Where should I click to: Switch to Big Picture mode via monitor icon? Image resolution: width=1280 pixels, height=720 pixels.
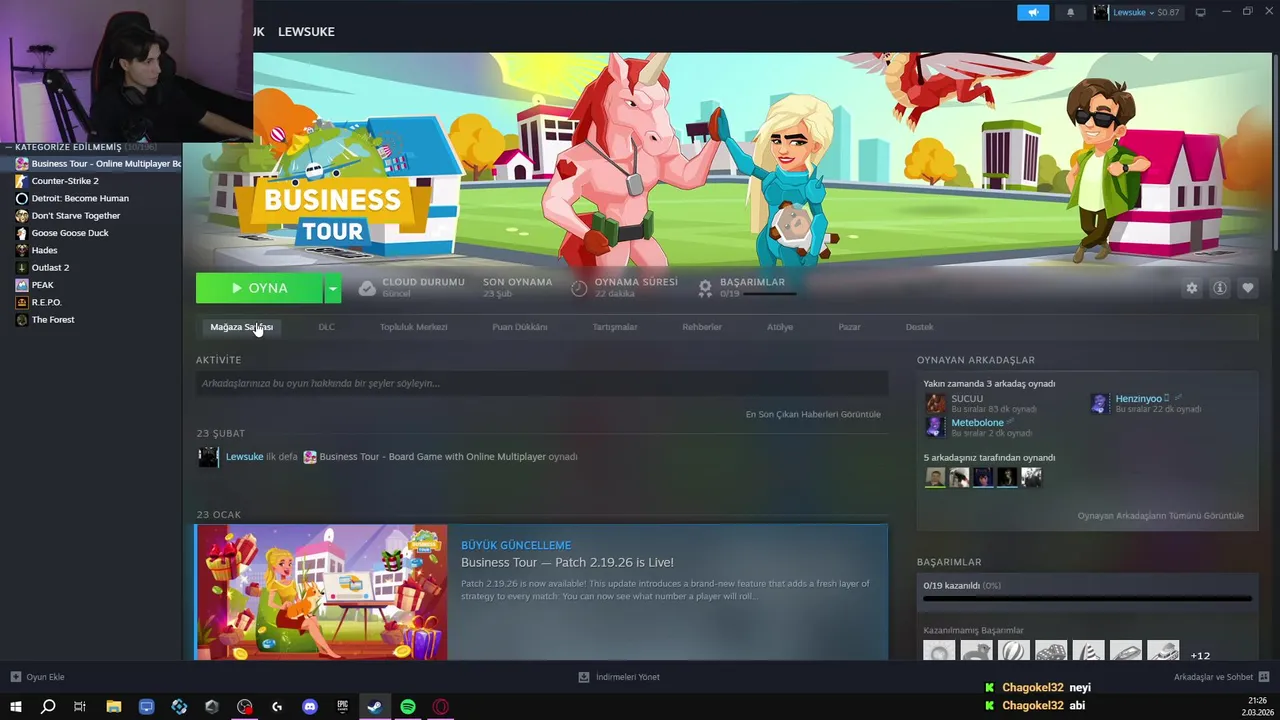(x=1200, y=12)
